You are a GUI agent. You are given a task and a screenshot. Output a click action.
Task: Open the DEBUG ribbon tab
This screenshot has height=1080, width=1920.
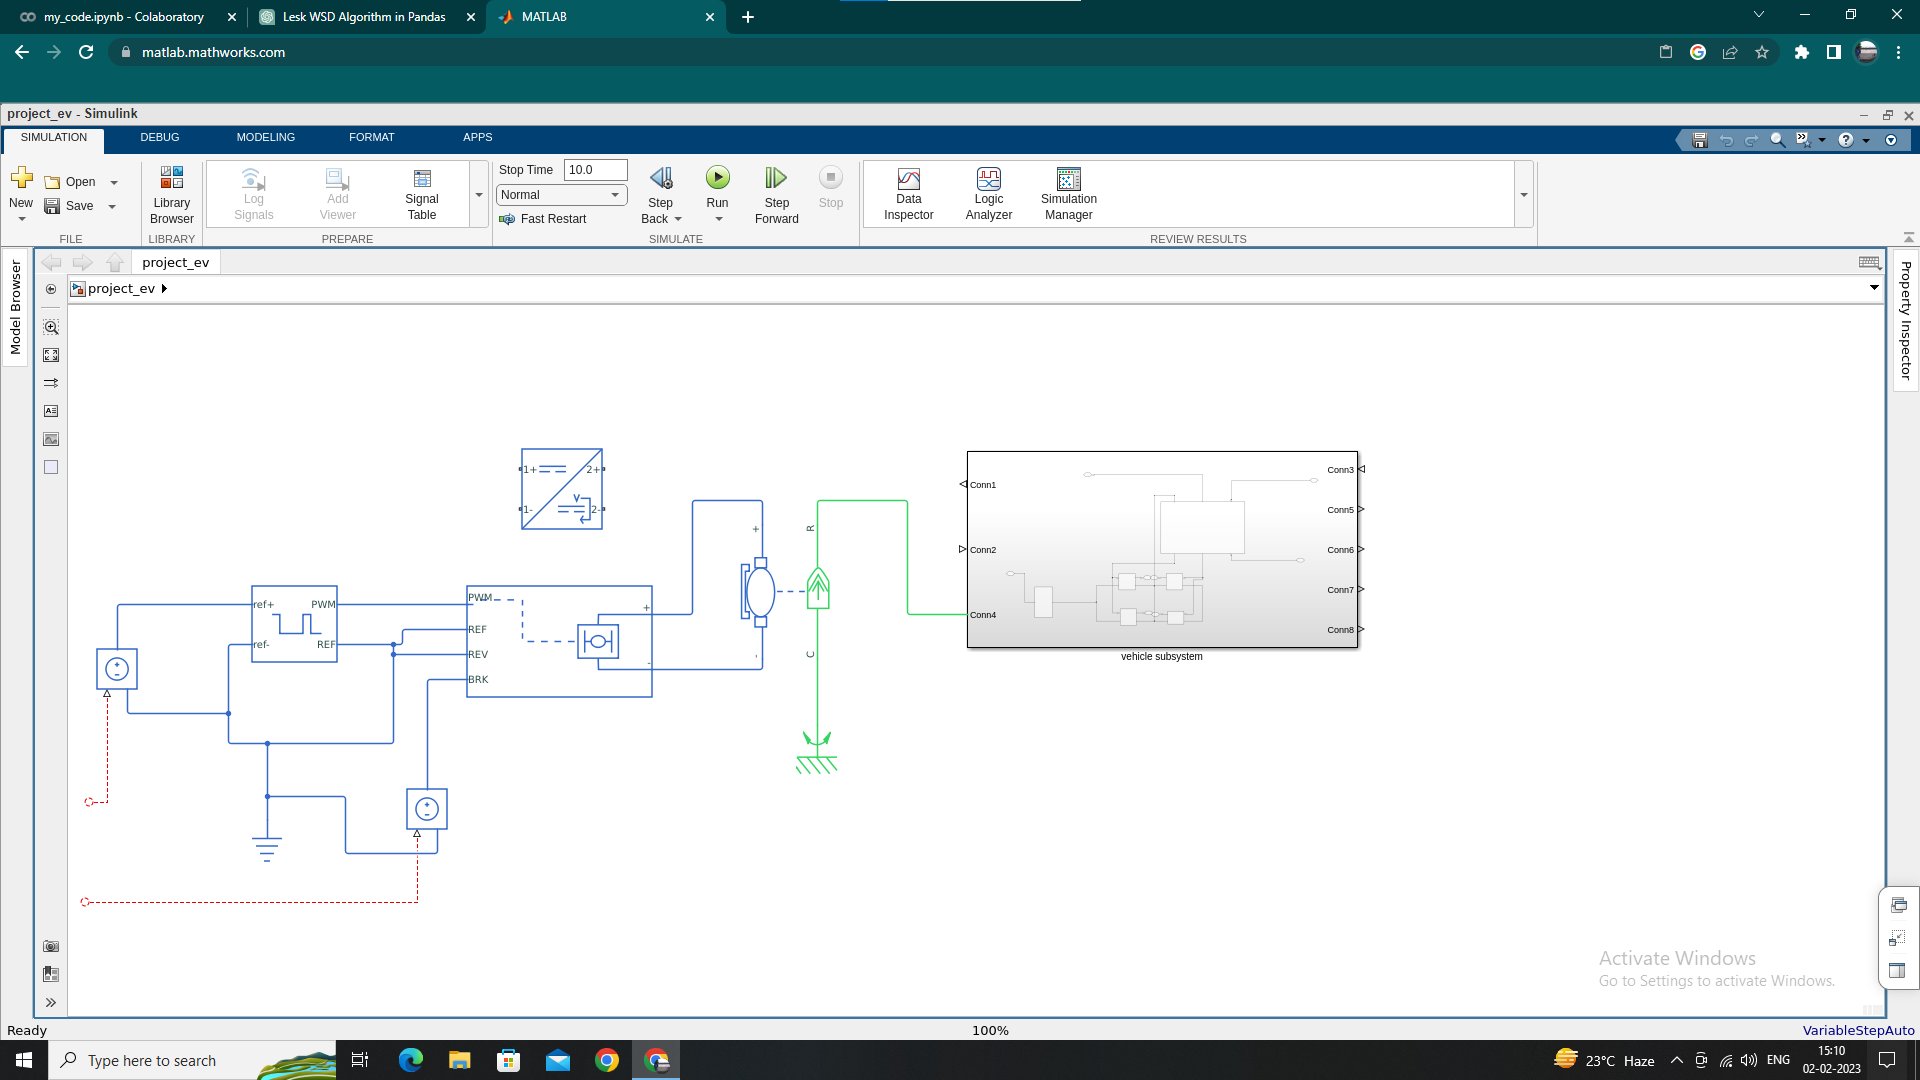click(160, 137)
